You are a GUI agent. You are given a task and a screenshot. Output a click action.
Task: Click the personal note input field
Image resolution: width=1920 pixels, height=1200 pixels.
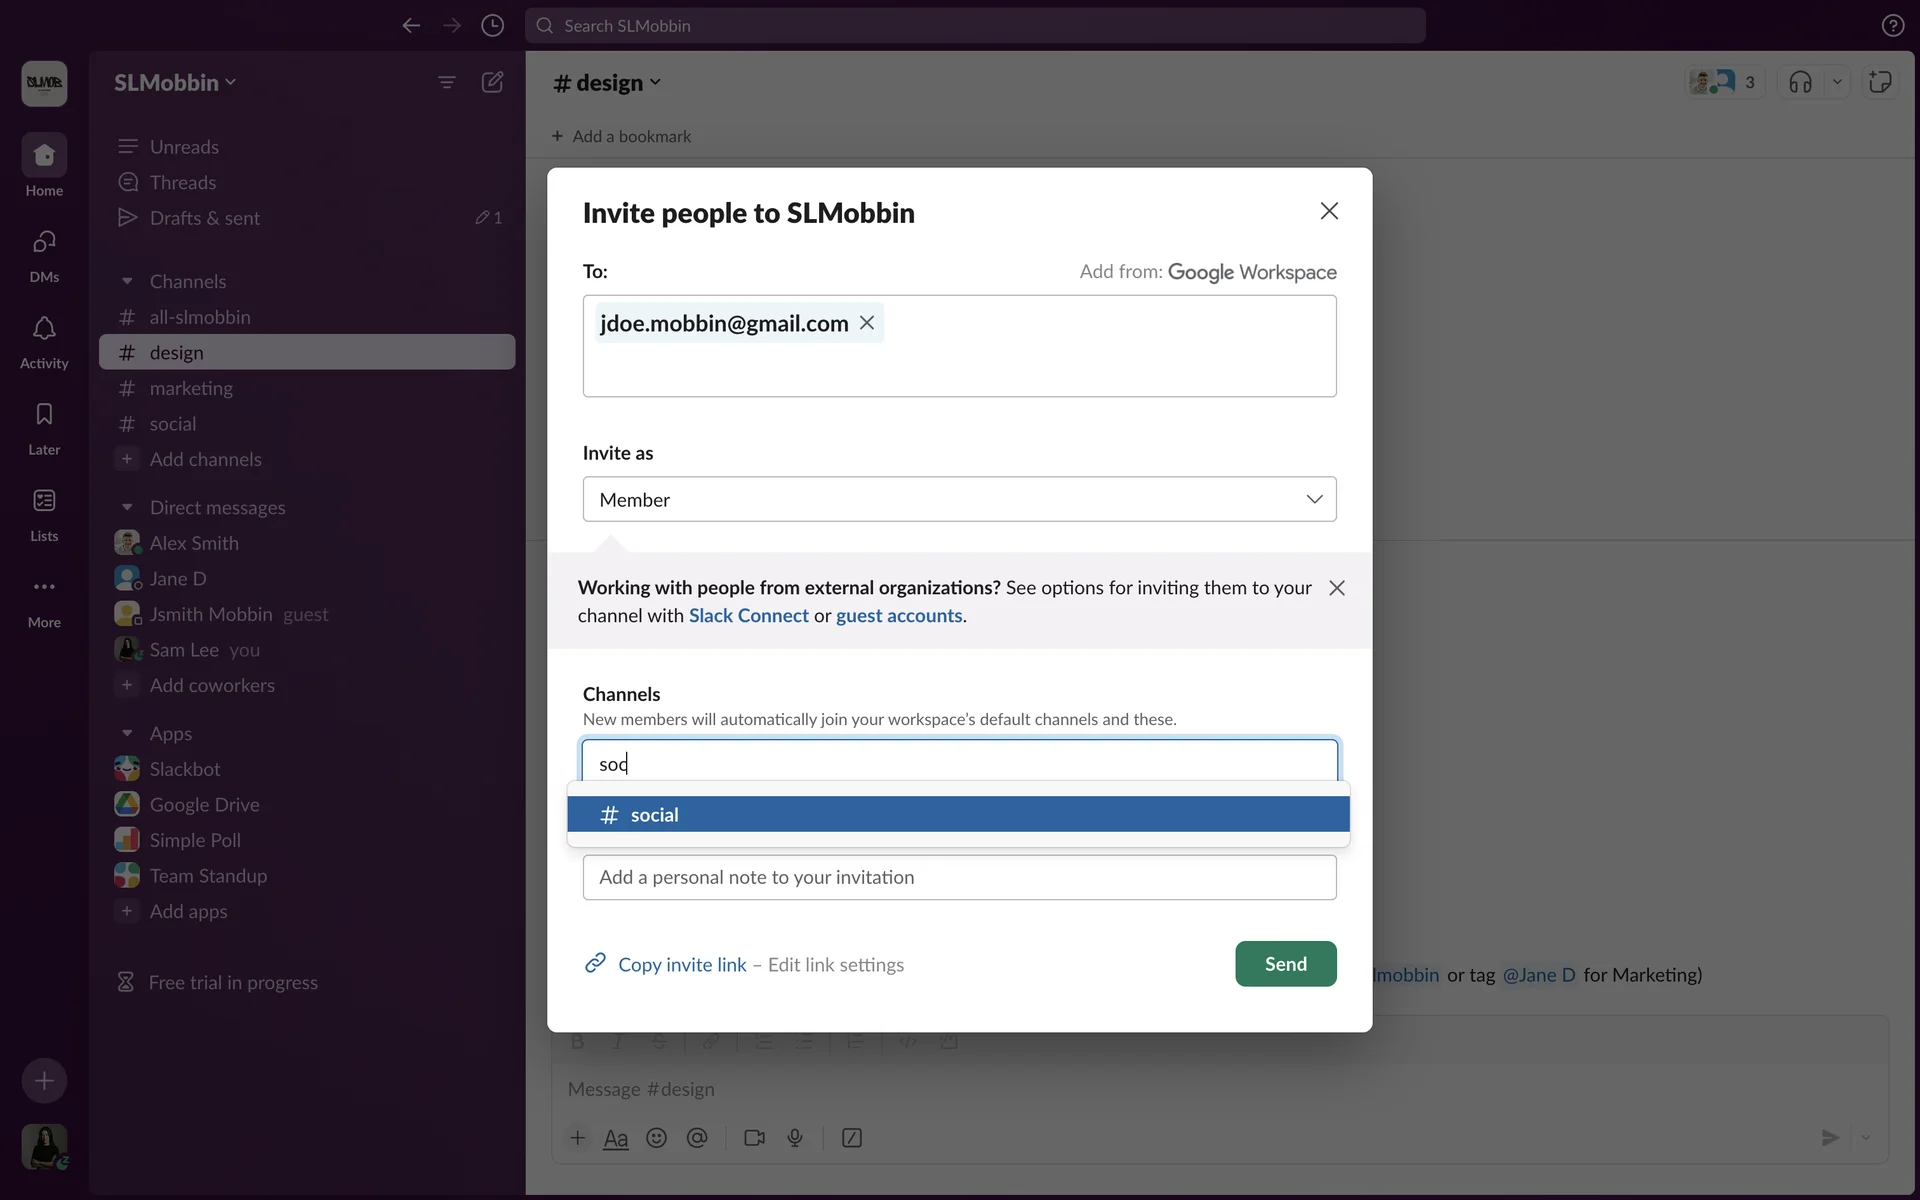click(x=959, y=877)
